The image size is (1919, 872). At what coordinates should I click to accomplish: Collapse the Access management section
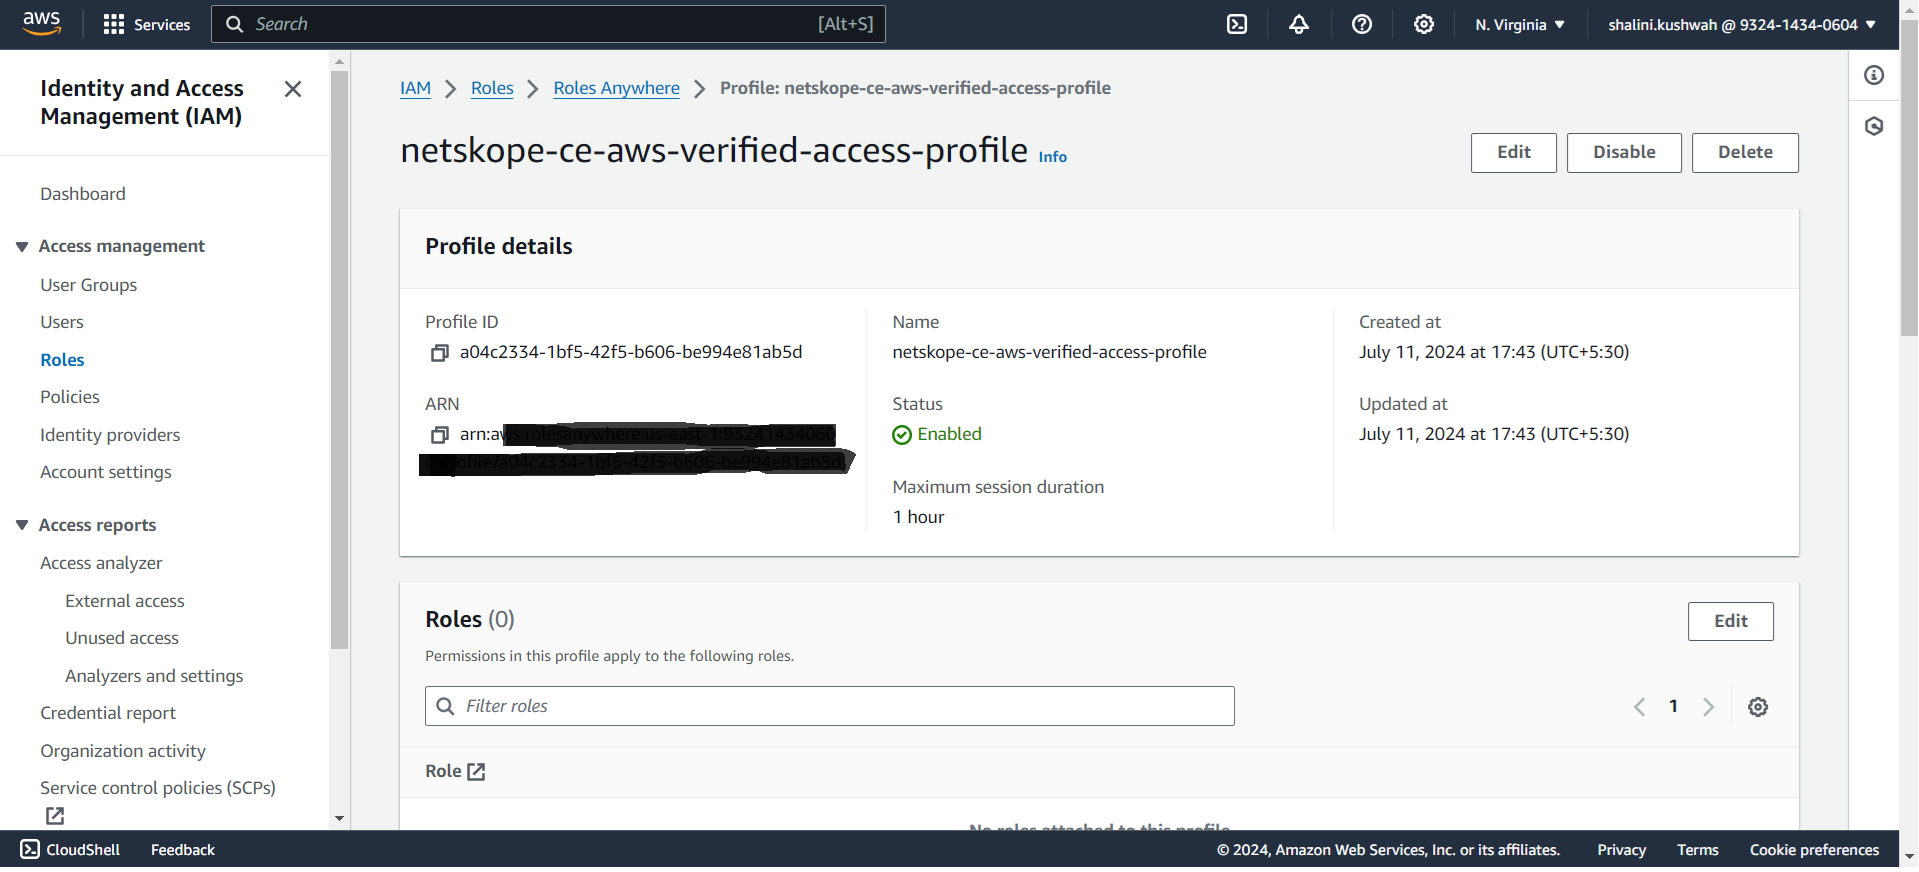point(22,247)
